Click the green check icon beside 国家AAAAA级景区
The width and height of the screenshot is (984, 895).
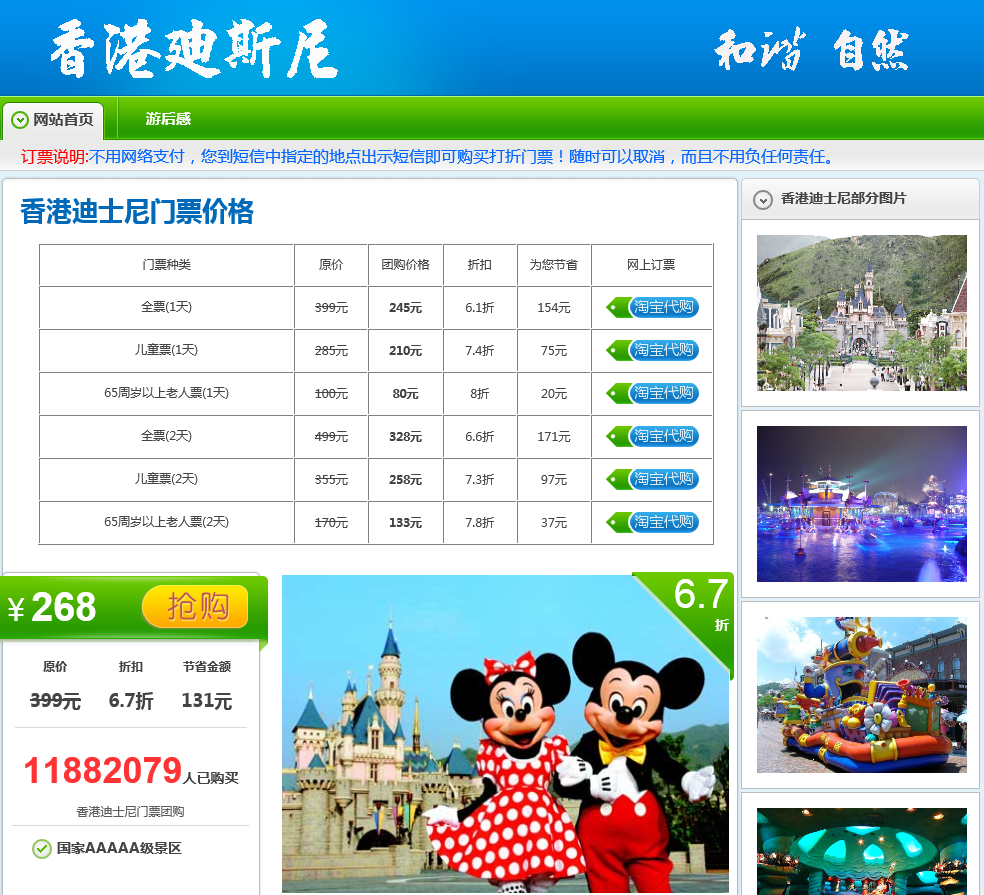[x=41, y=849]
